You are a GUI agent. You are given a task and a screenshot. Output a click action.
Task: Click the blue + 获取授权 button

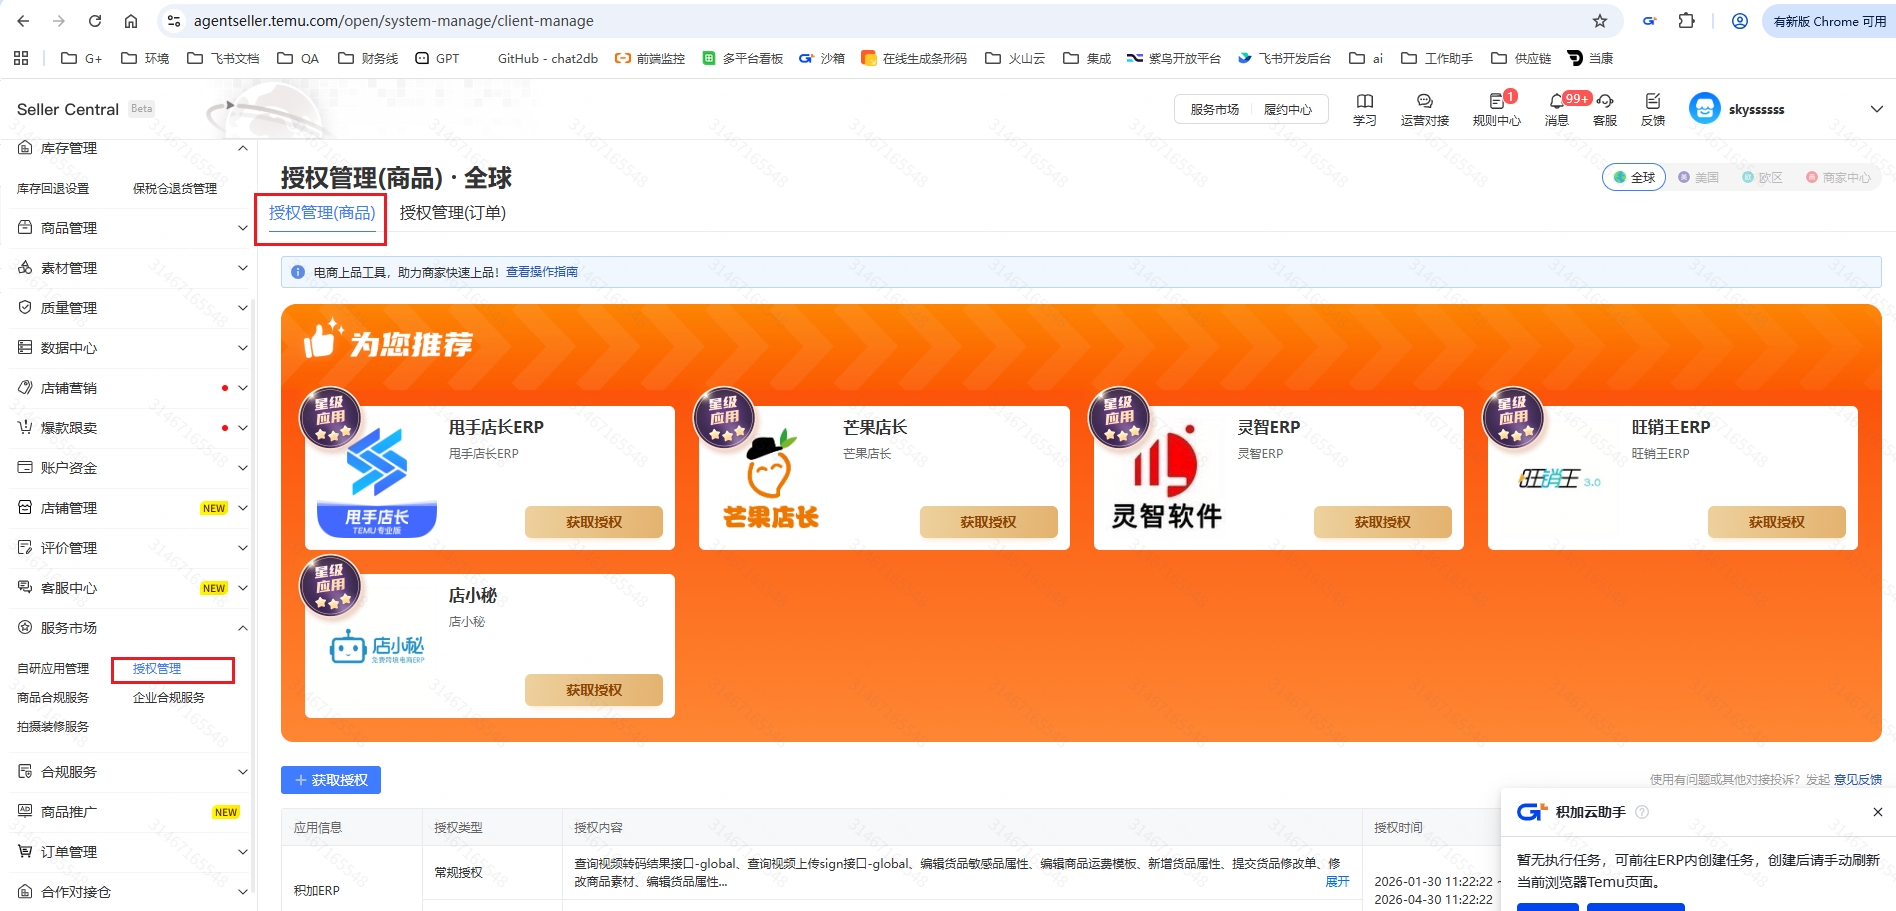331,780
